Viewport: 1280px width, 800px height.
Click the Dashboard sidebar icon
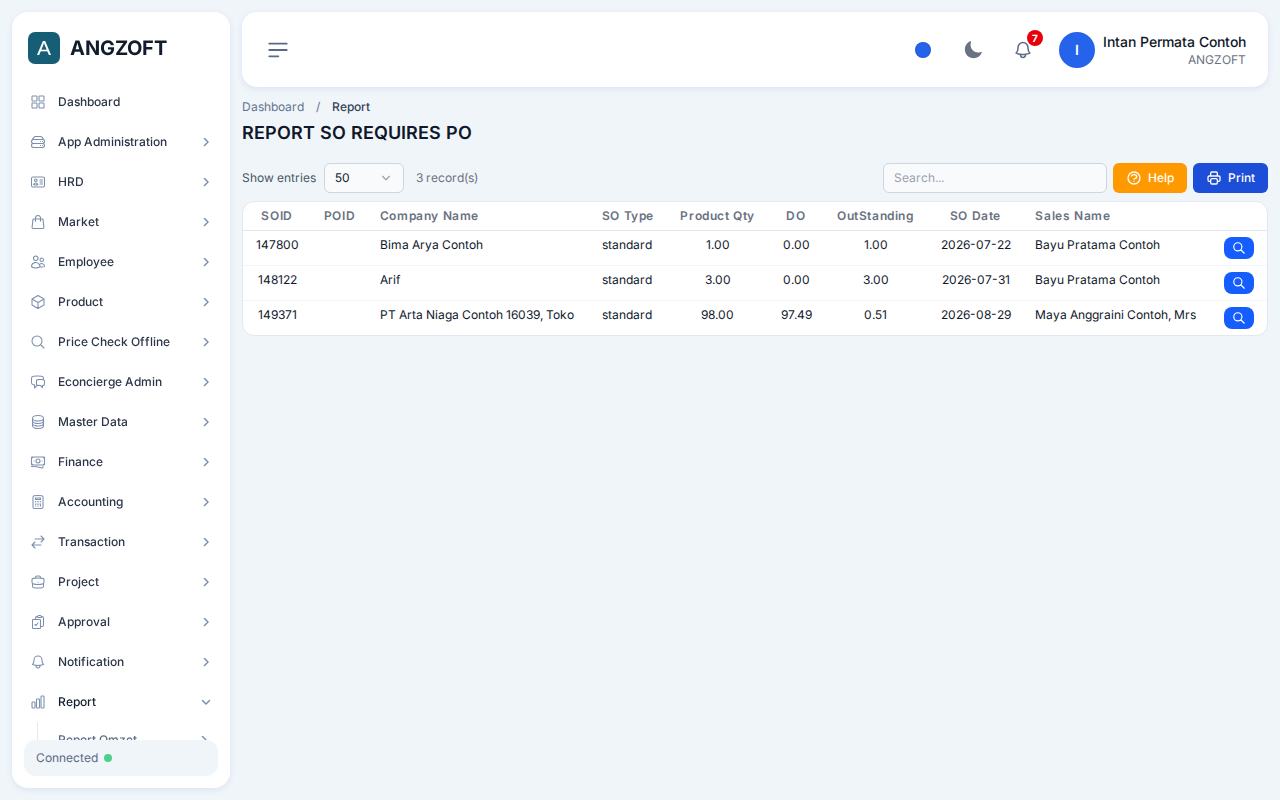[38, 102]
